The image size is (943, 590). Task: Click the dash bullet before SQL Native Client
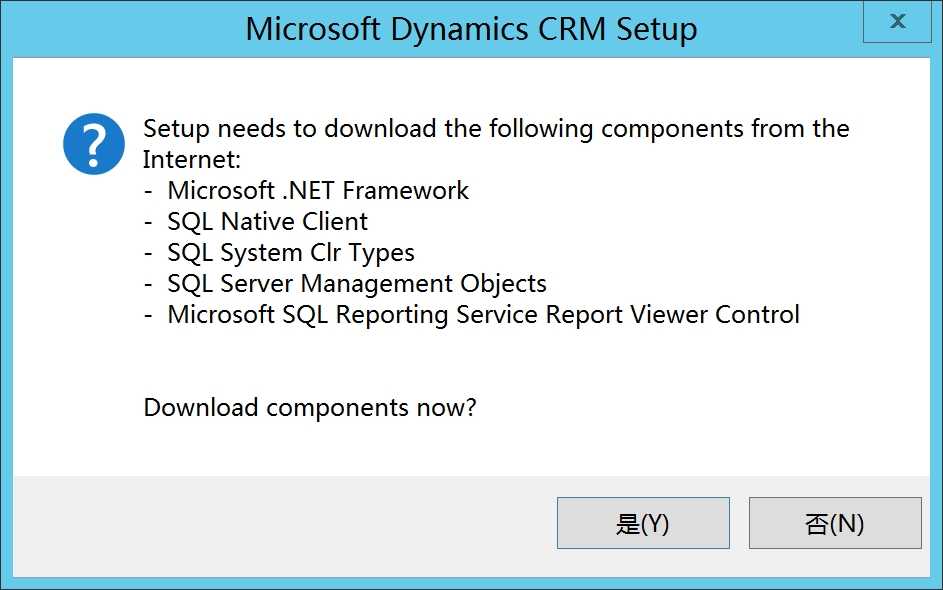(x=149, y=223)
